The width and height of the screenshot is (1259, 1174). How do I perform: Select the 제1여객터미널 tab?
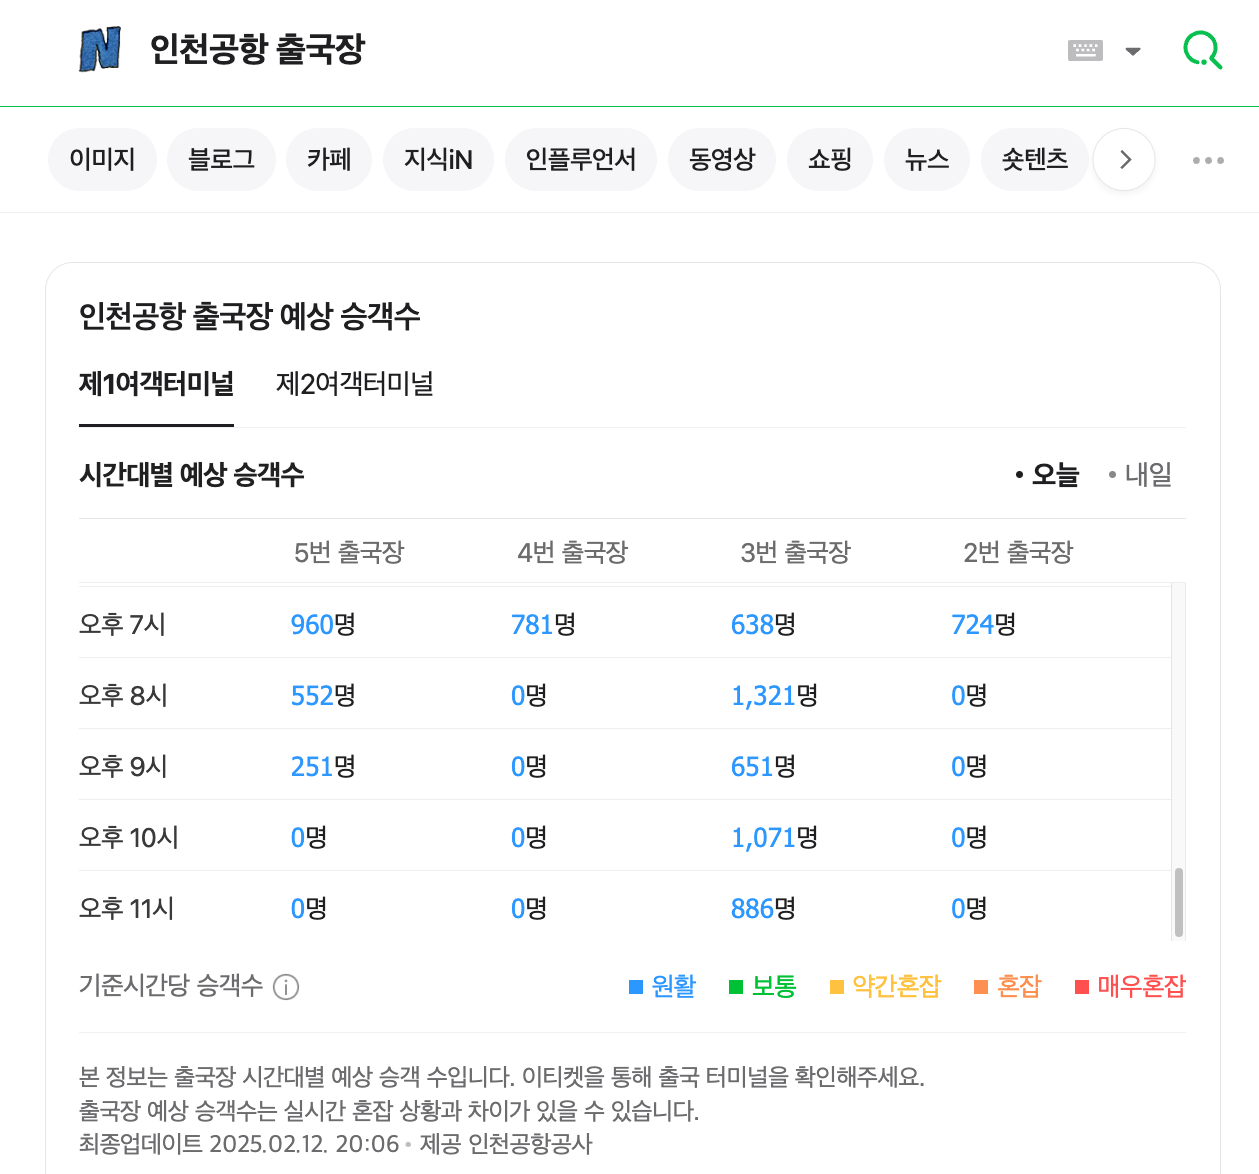click(x=156, y=384)
